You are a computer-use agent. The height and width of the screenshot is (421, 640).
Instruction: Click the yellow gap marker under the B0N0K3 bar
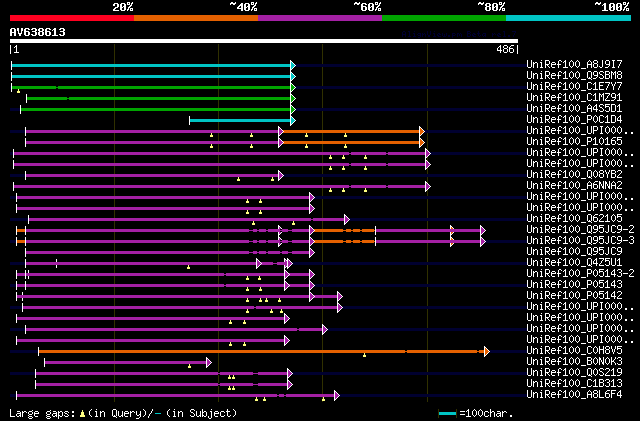[189, 366]
